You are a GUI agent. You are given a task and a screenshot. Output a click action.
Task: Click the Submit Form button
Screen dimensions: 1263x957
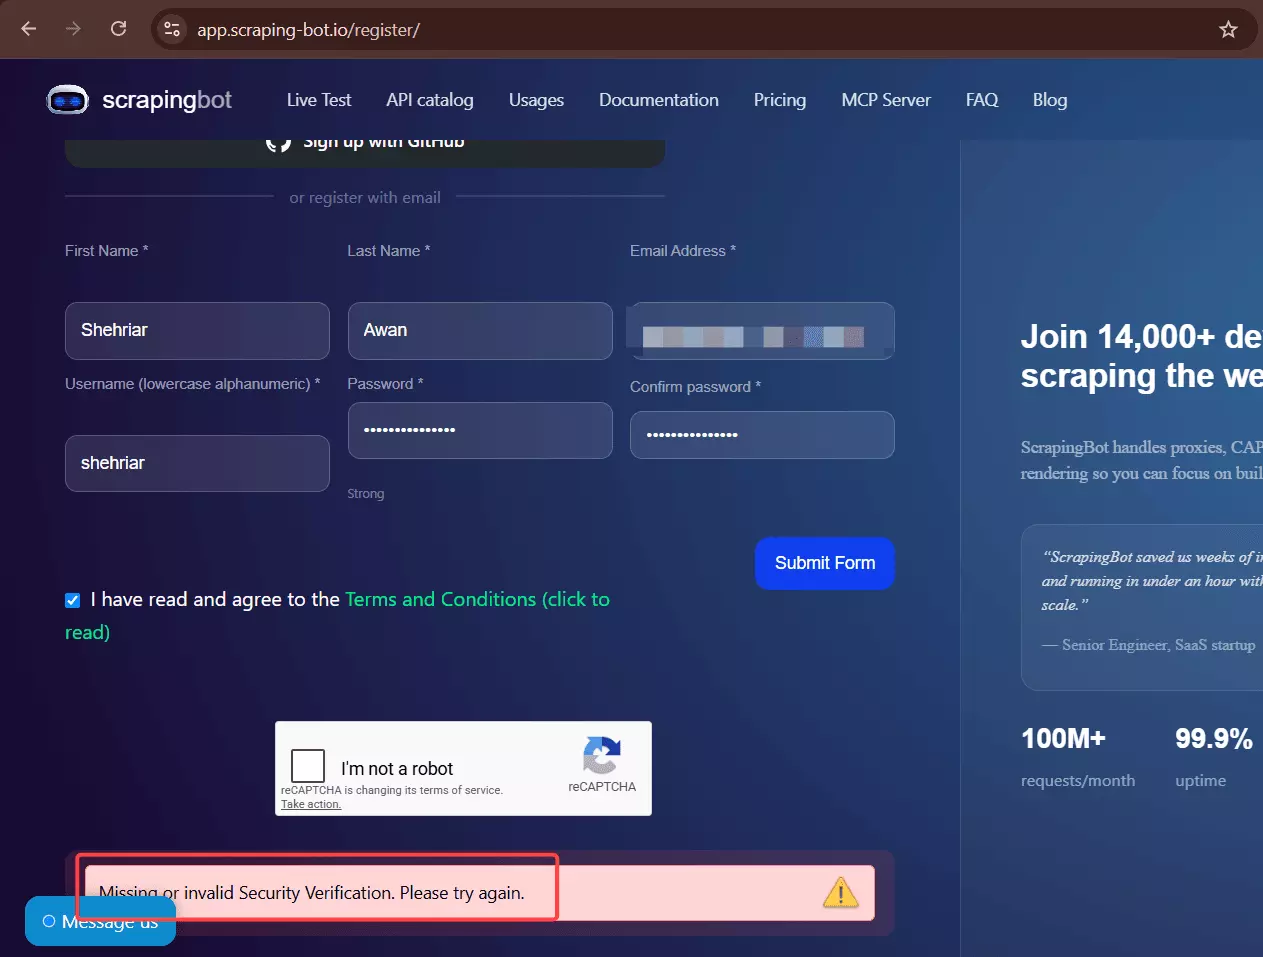[x=825, y=563]
